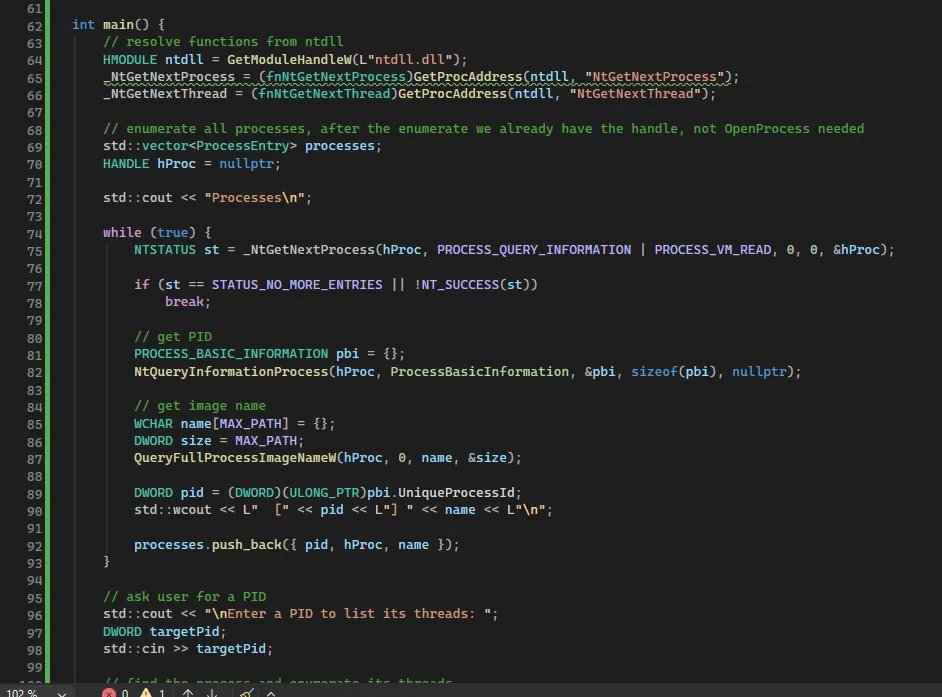This screenshot has height=697, width=942.
Task: Click 'ULONG_PTR' cast on line 89
Action: [324, 493]
